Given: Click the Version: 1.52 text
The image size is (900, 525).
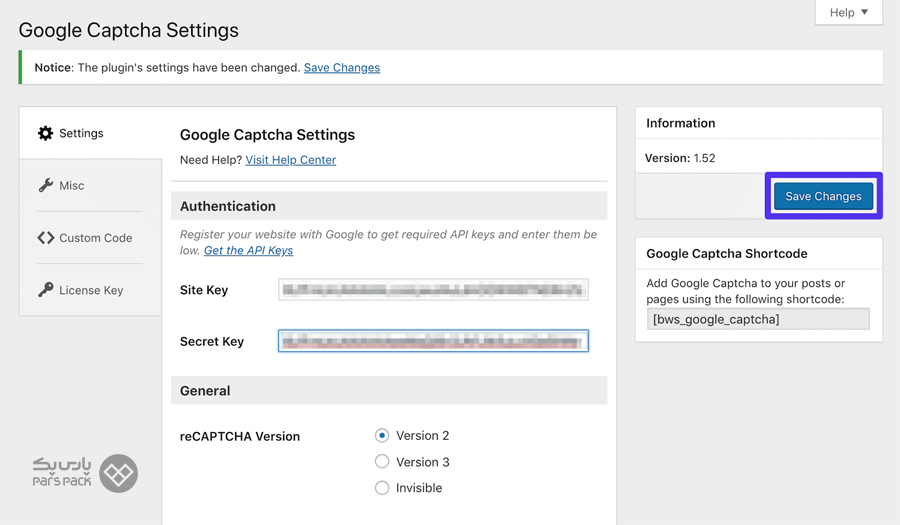Looking at the screenshot, I should (x=680, y=158).
